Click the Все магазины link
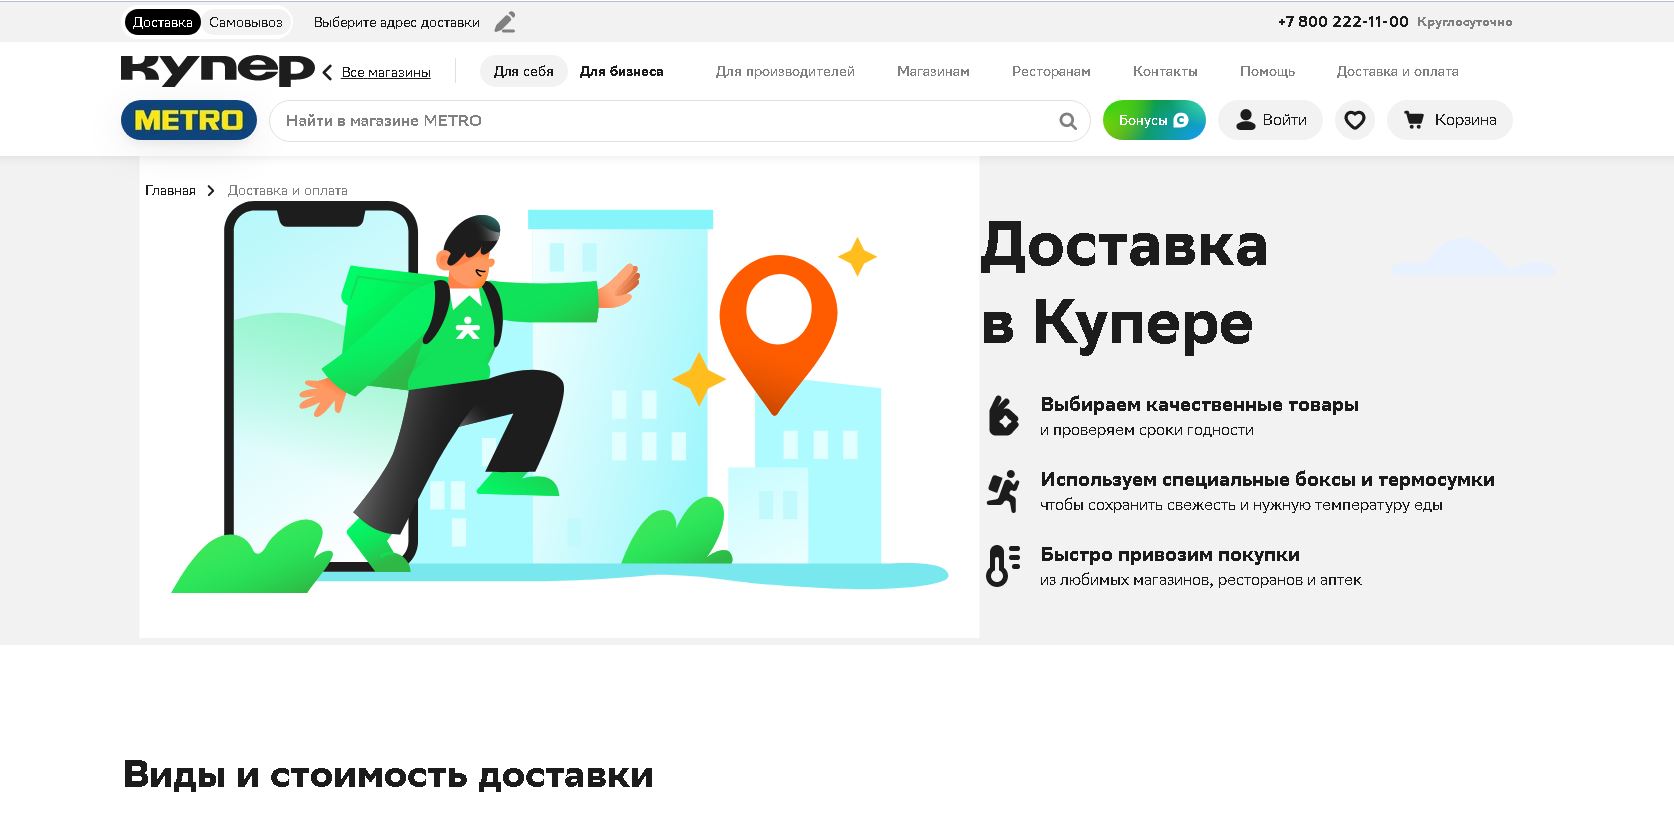Screen dimensions: 1674x830 pyautogui.click(x=386, y=72)
